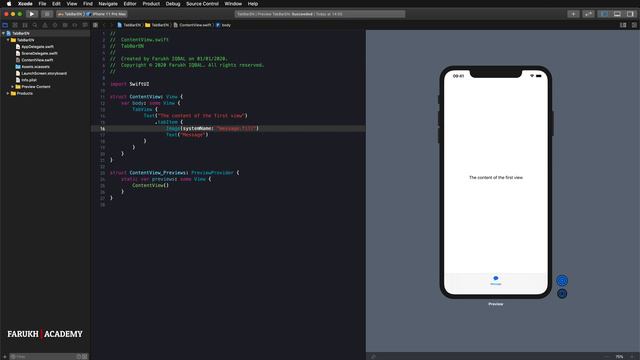Image resolution: width=640 pixels, height=360 pixels.
Task: Click the add editor on right icon
Action: point(634,25)
